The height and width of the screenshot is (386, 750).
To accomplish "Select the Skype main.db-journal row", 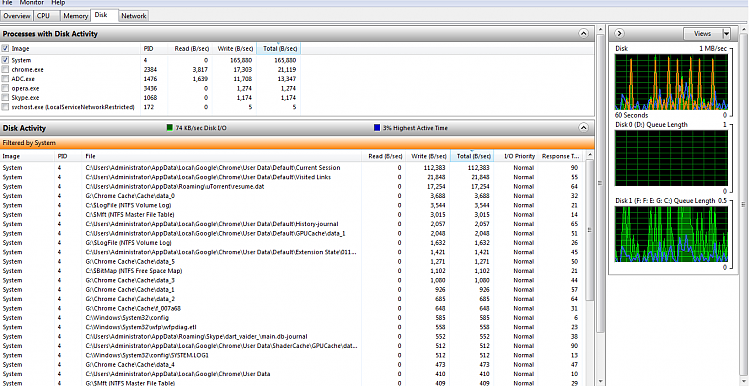I will [292, 336].
